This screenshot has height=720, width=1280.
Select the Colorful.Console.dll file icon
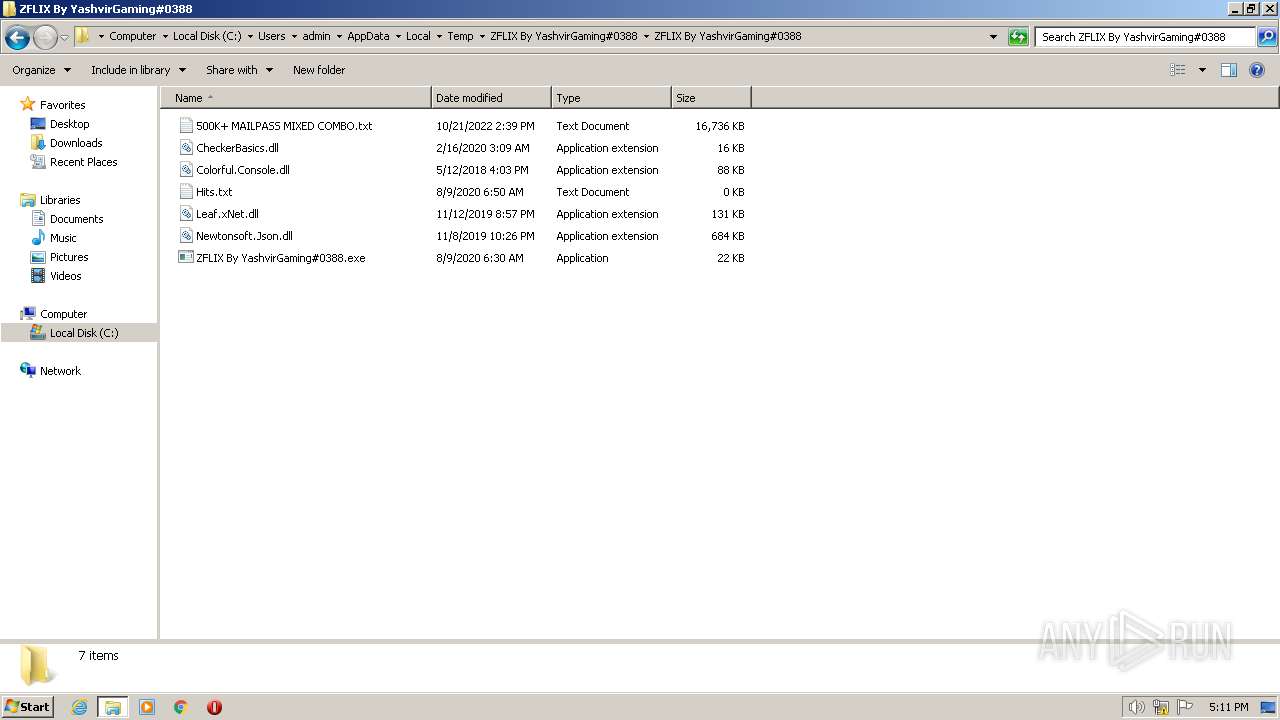(x=185, y=170)
